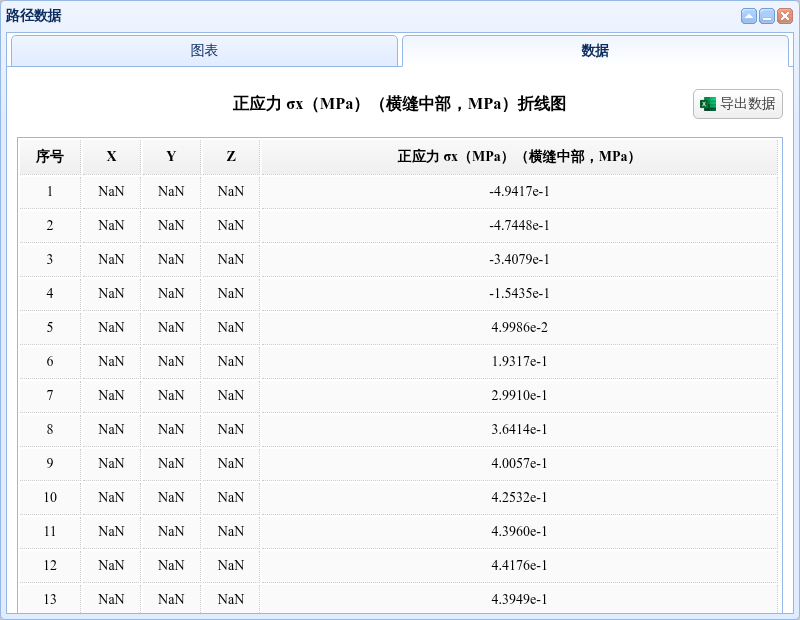Click the Z NaN cell in row 12

(231, 565)
